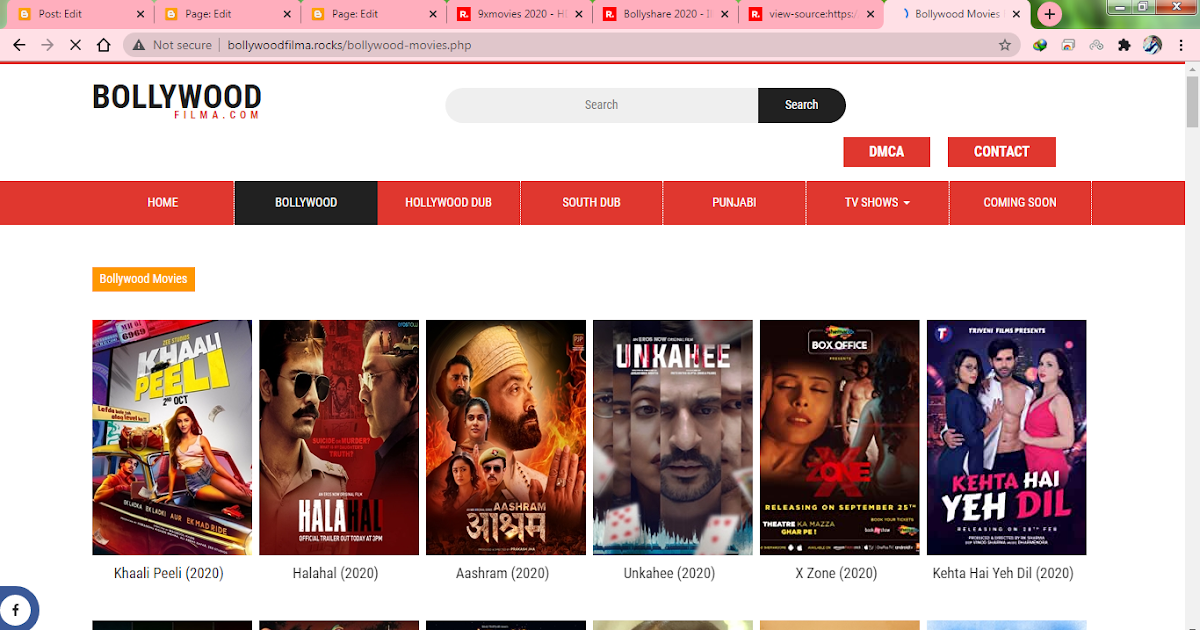Switch to the 9xmovies 2020 tab
Screen dimensions: 1200x630
tap(521, 14)
